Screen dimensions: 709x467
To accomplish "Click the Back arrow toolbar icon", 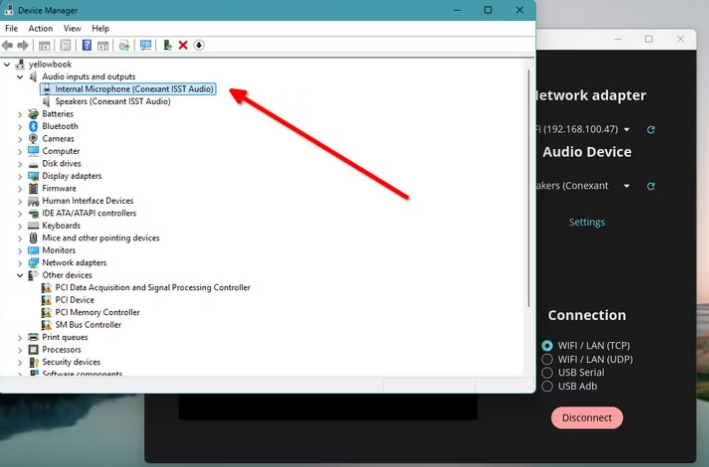I will tap(9, 45).
